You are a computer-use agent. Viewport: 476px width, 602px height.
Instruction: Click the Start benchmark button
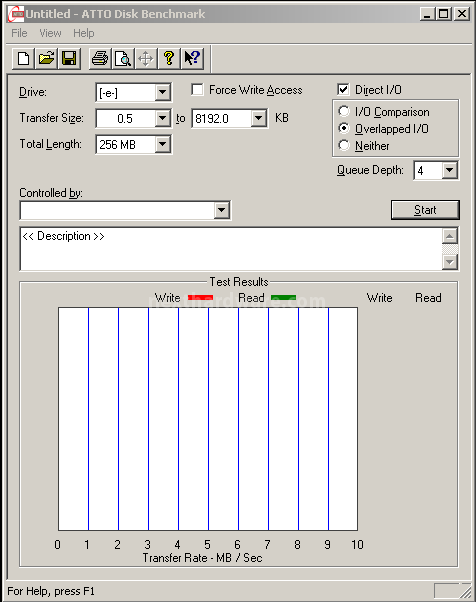(425, 210)
